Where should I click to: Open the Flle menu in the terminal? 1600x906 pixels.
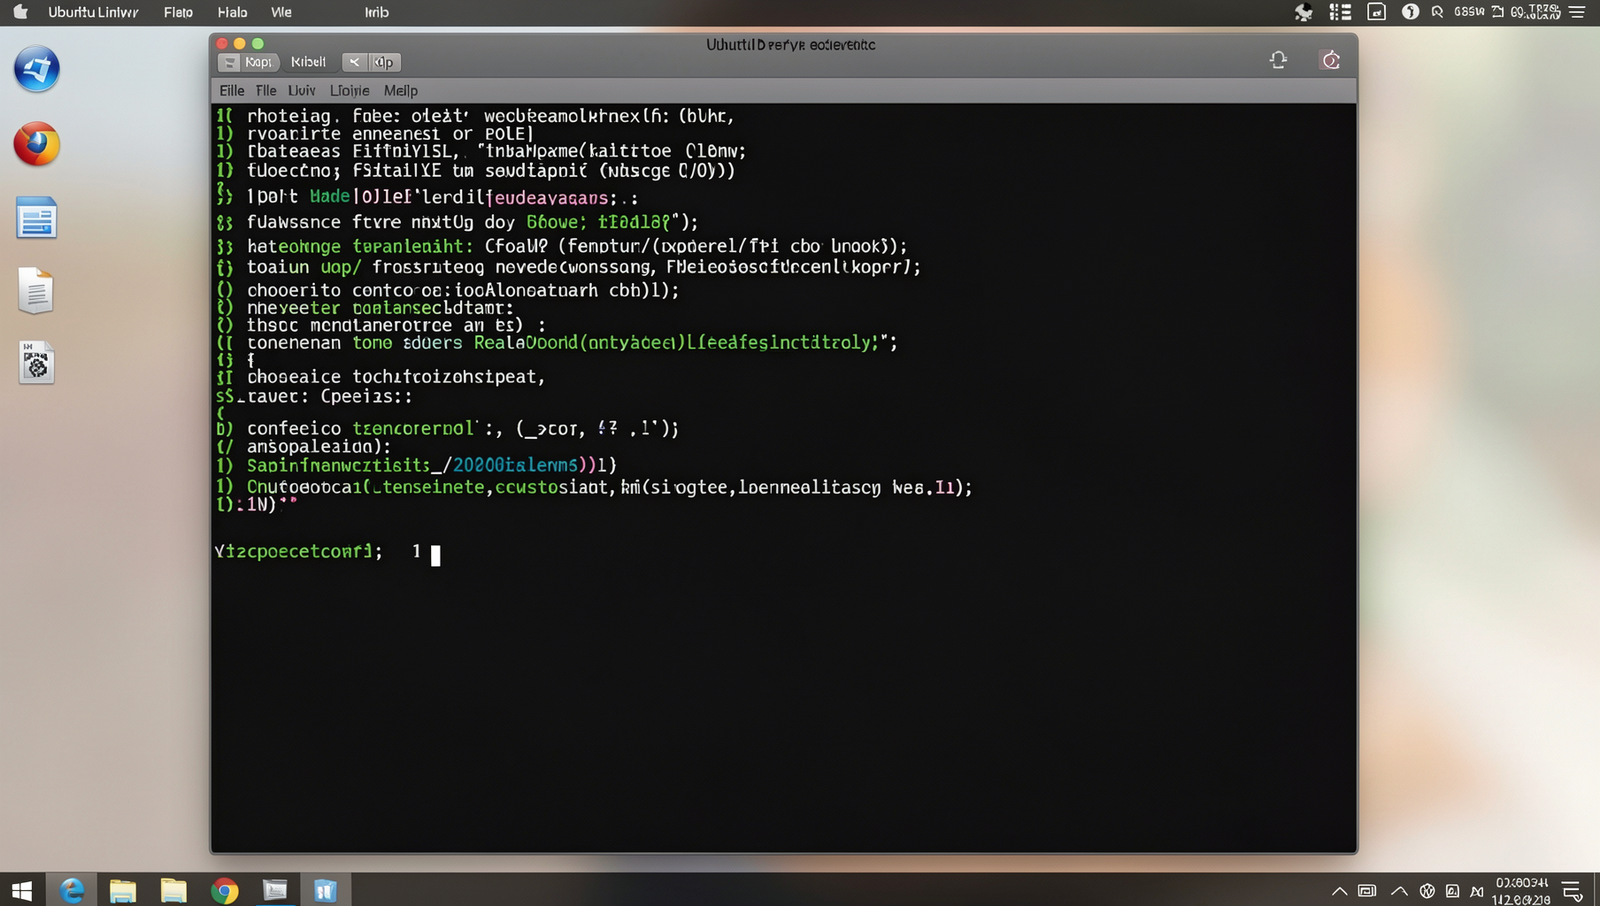click(266, 90)
